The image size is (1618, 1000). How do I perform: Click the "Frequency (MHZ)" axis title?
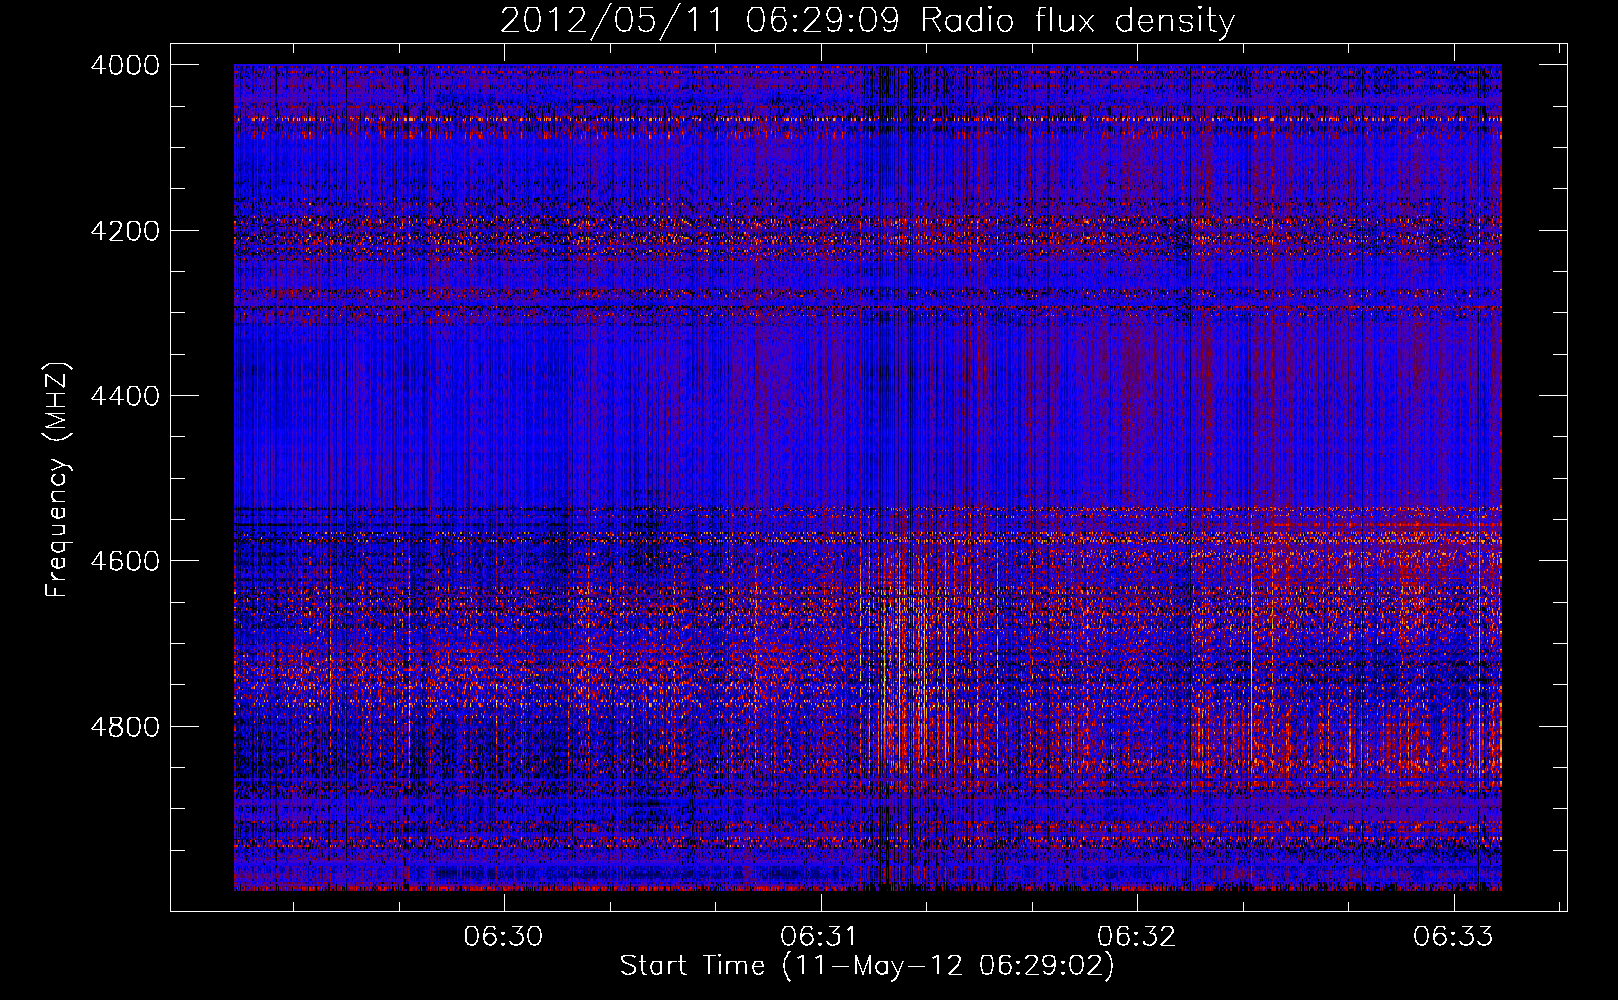tap(58, 480)
